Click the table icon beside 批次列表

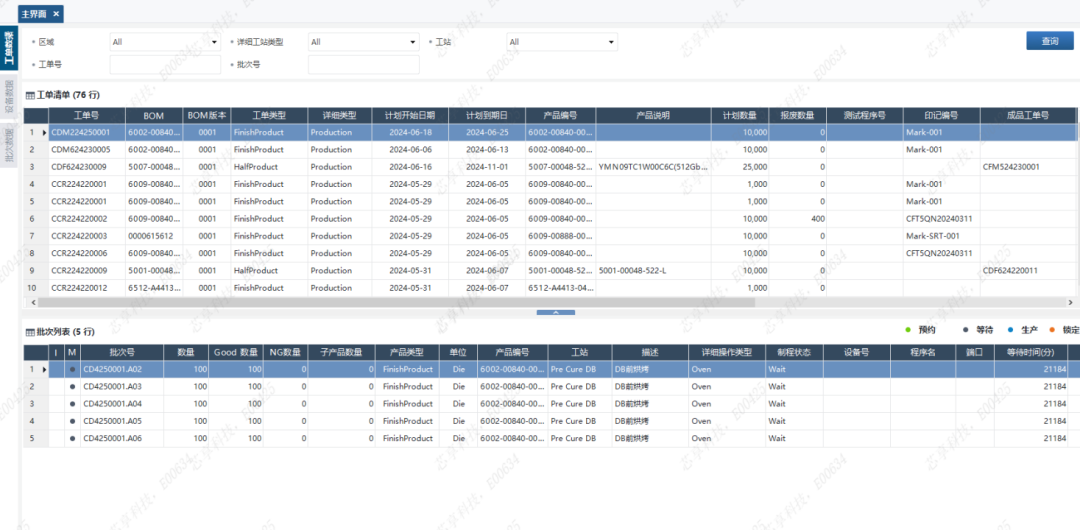(30, 332)
